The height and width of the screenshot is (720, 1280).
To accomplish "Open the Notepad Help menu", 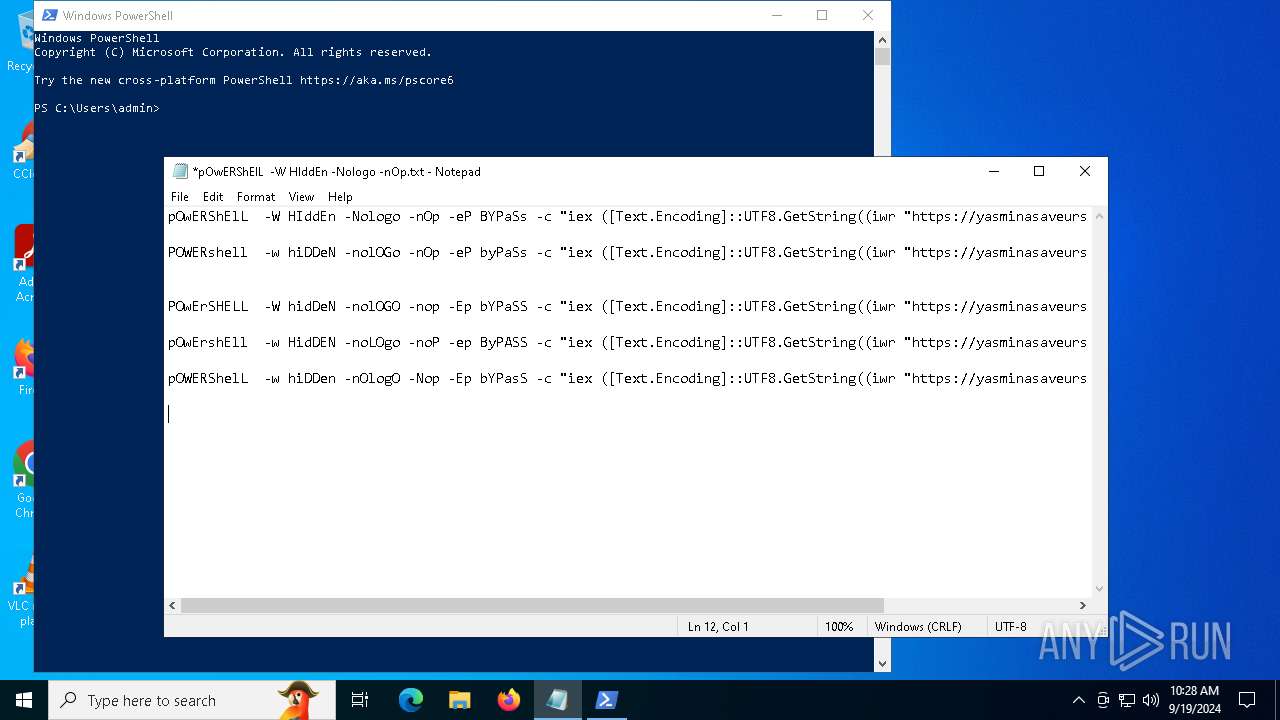I will 340,197.
